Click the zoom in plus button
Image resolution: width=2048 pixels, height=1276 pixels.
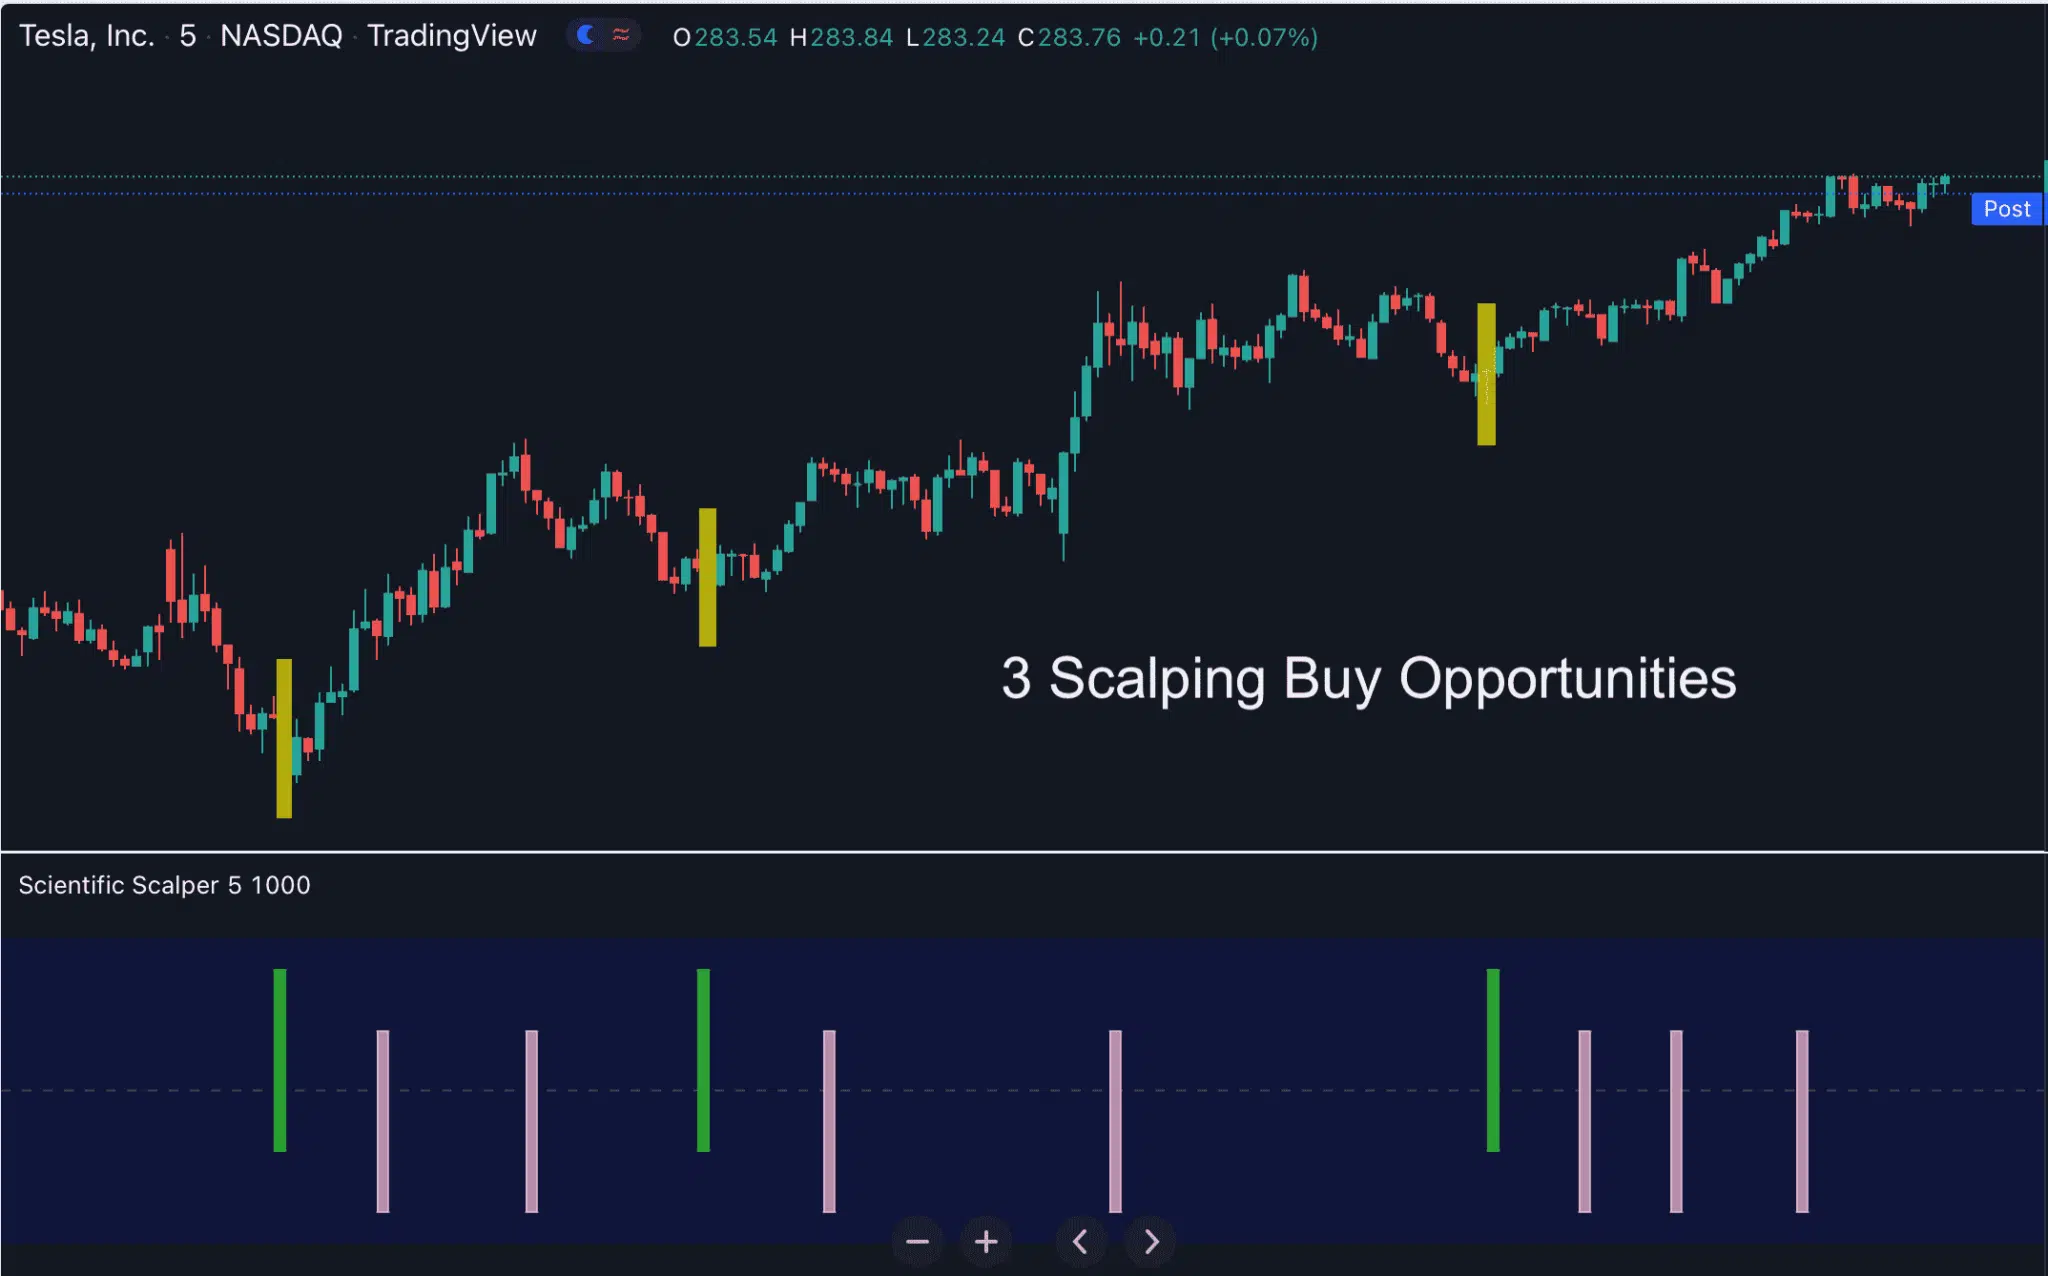coord(986,1242)
